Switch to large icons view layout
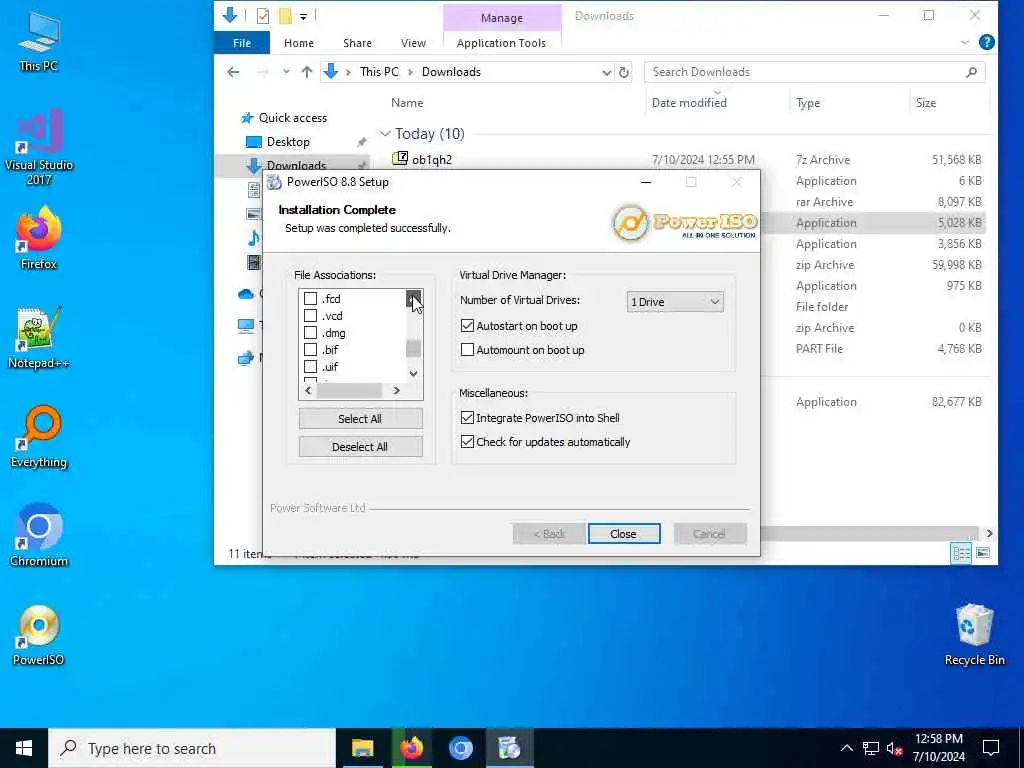Image resolution: width=1024 pixels, height=768 pixels. [983, 554]
